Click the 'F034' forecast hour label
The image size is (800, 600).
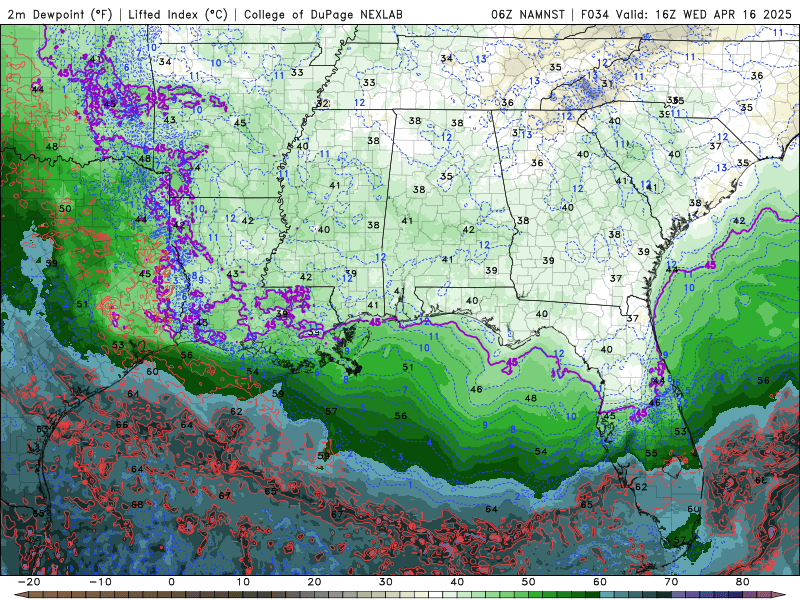[x=595, y=14]
